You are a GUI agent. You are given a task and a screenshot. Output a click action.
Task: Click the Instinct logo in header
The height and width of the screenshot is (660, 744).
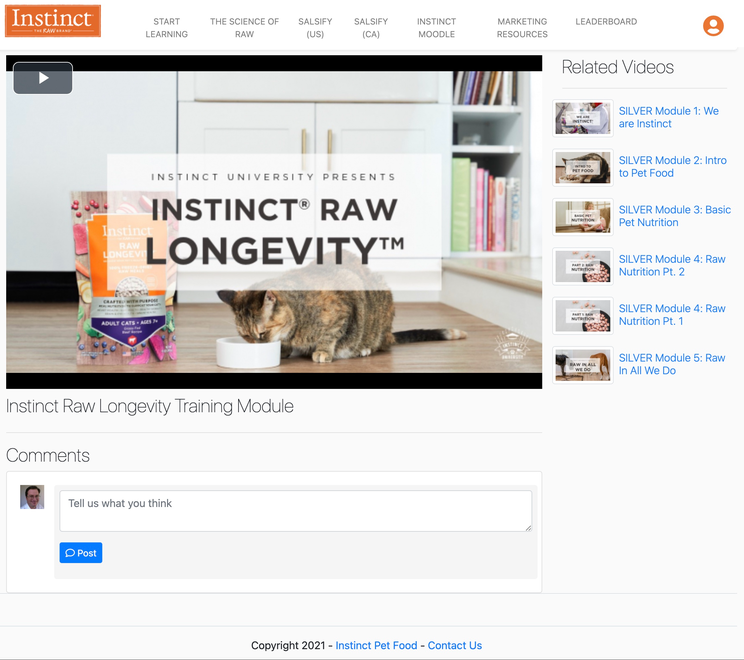point(51,21)
